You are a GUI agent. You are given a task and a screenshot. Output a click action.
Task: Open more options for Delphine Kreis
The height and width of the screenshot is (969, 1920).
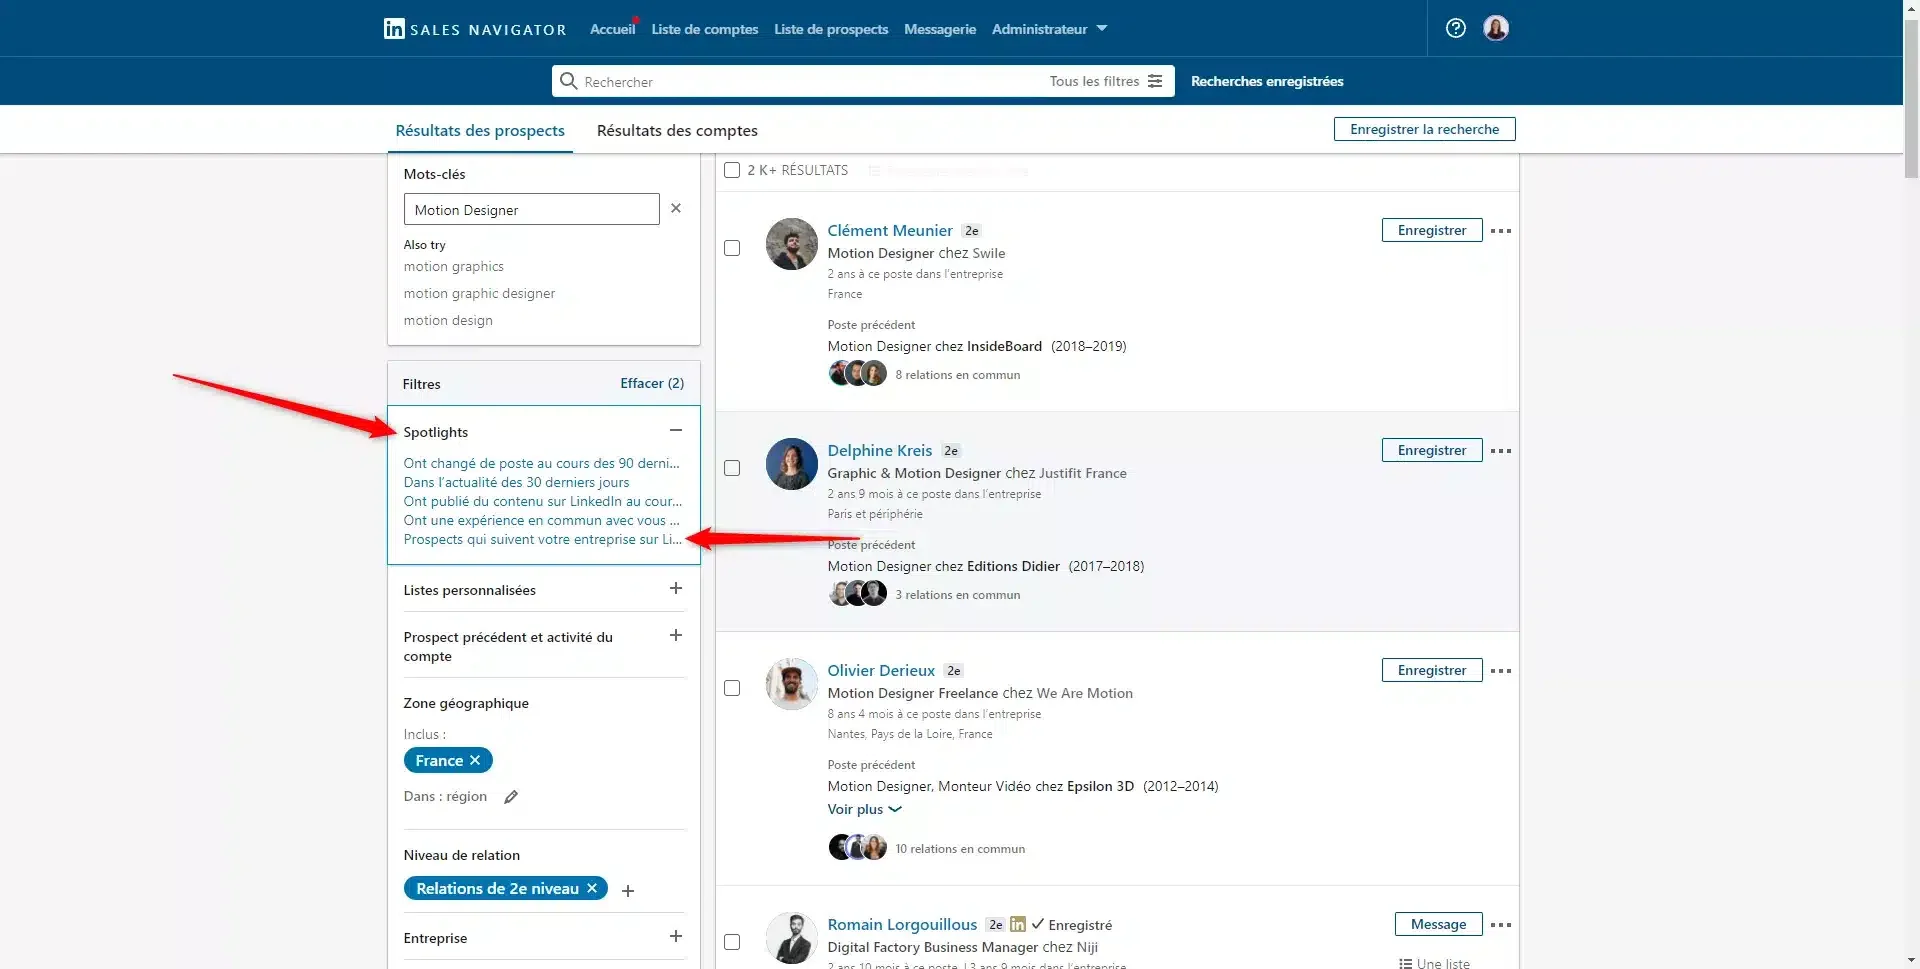point(1501,451)
